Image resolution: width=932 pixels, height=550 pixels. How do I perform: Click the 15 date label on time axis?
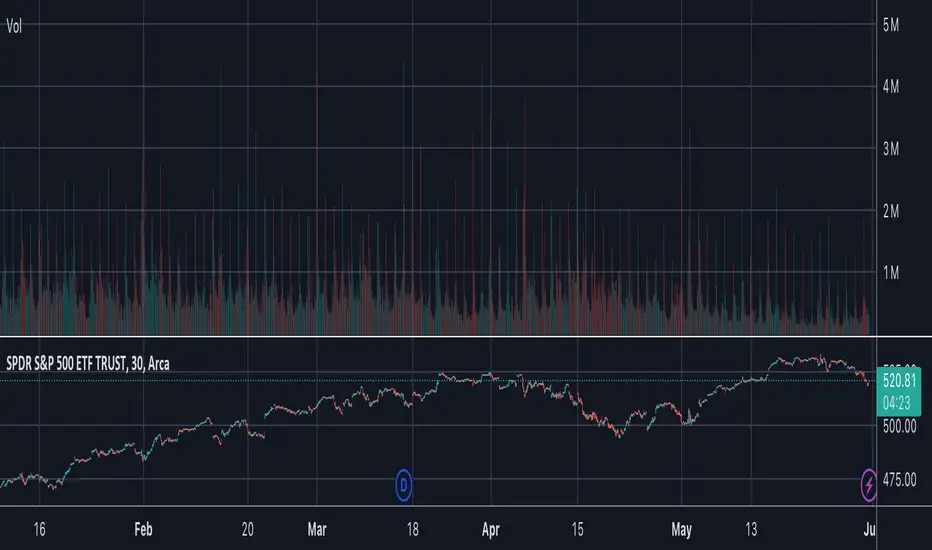tap(577, 529)
